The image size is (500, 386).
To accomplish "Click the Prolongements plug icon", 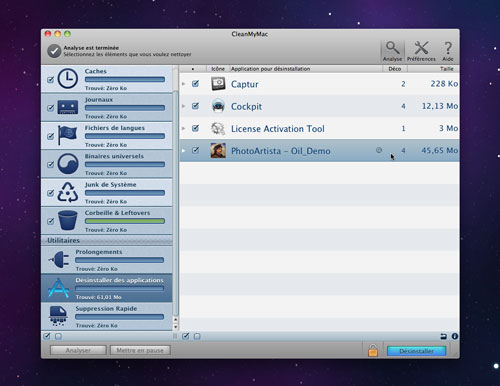I will pyautogui.click(x=59, y=259).
